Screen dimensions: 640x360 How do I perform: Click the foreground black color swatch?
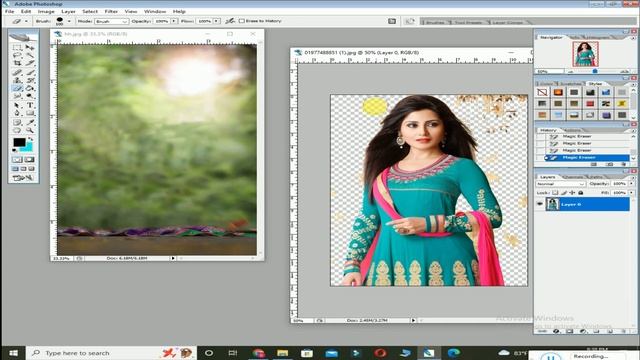pyautogui.click(x=18, y=142)
